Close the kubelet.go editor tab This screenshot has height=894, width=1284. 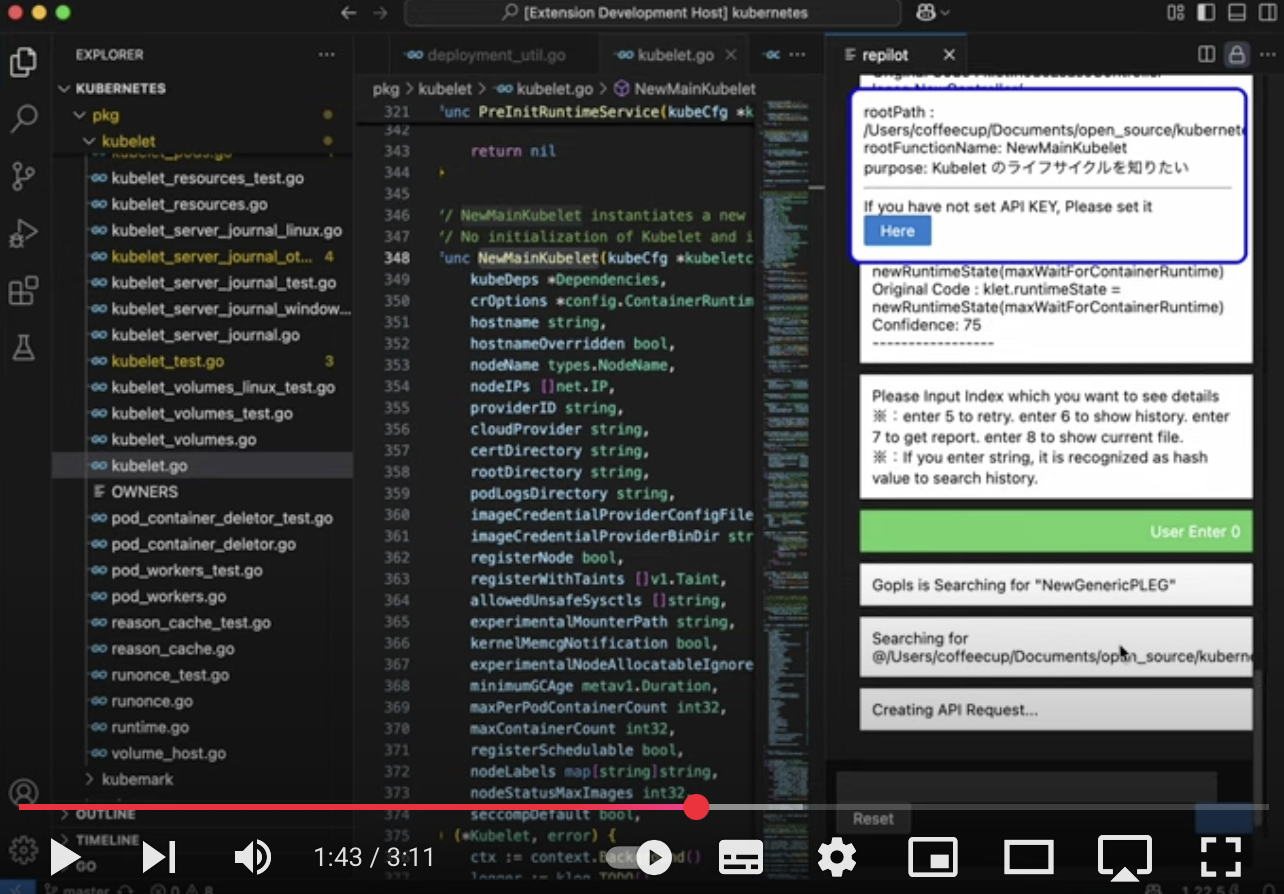[731, 55]
